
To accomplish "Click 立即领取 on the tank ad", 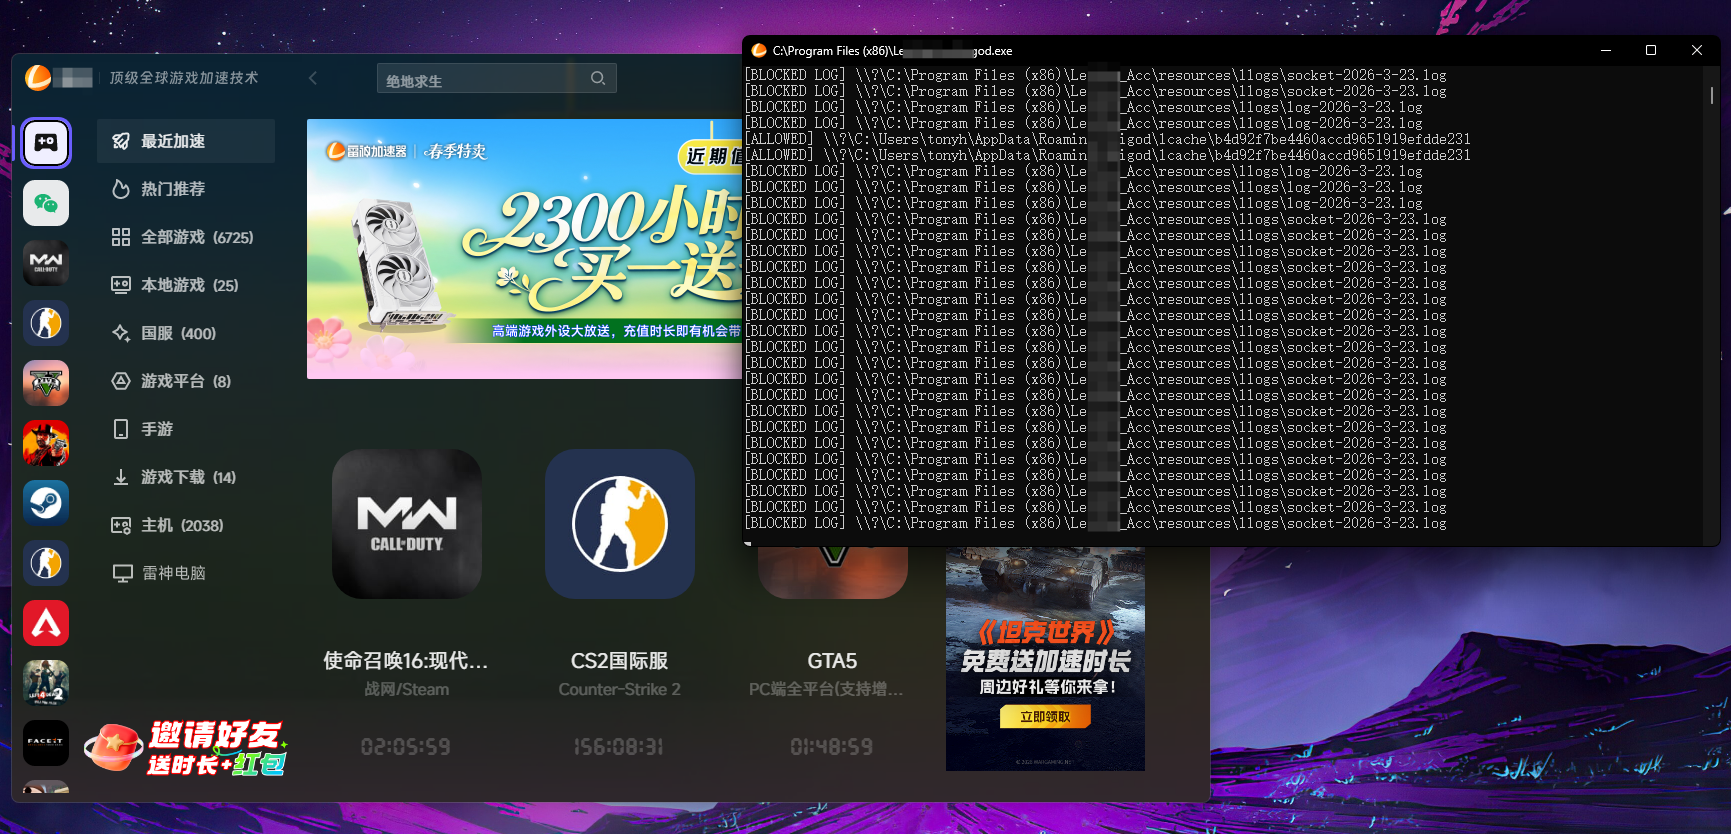I will [x=1045, y=716].
